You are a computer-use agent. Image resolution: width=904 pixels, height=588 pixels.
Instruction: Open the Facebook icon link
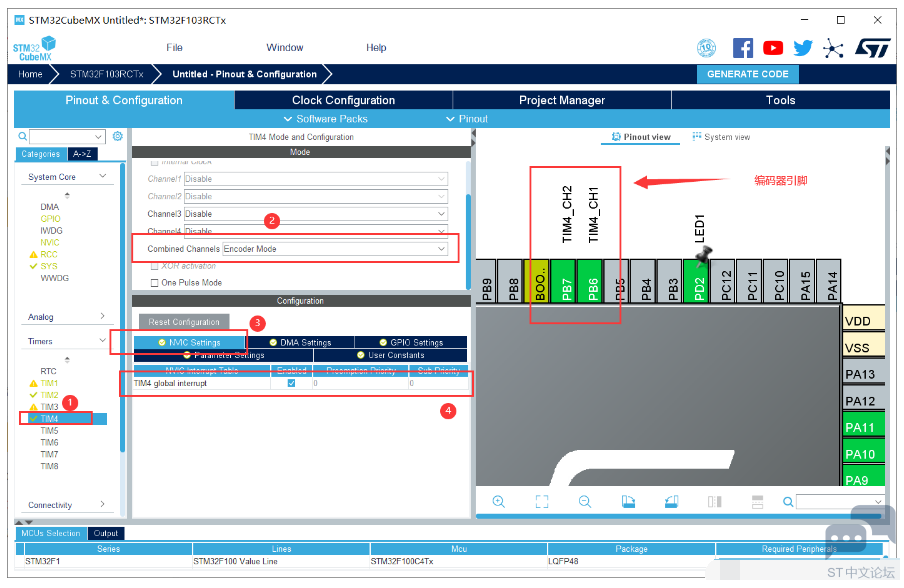pos(743,48)
